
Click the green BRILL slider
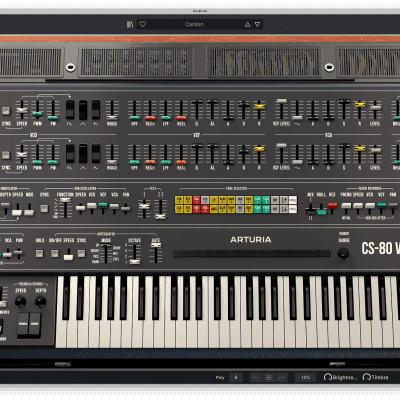pos(321,212)
